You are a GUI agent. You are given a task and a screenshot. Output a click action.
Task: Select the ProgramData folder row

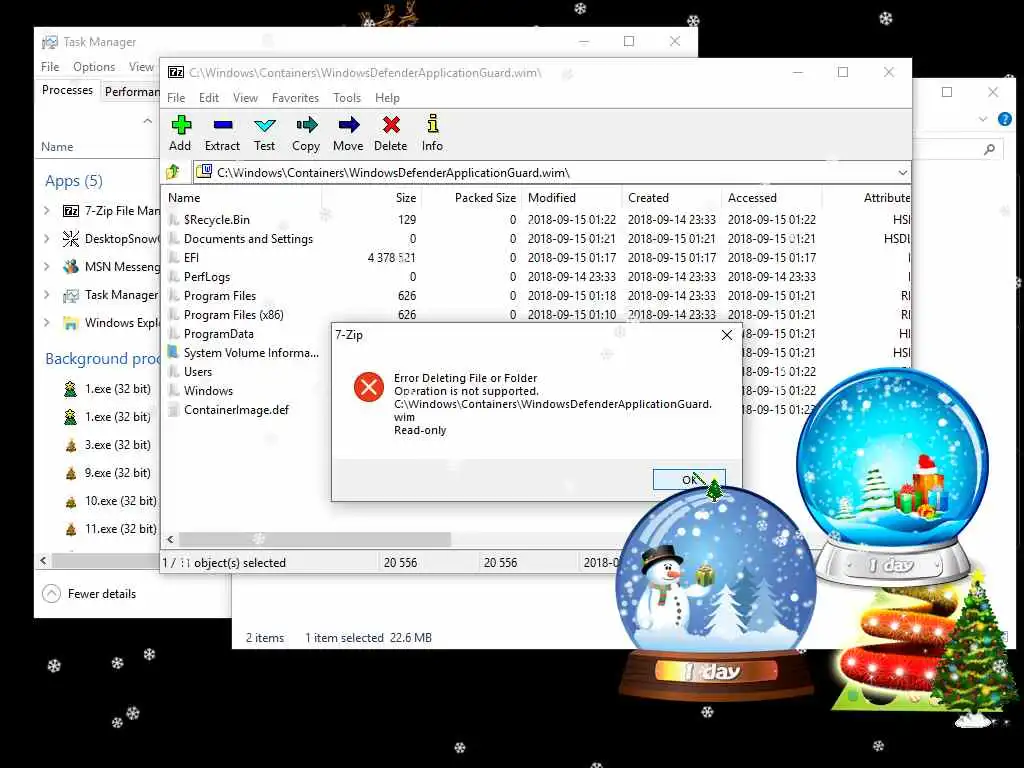click(218, 334)
